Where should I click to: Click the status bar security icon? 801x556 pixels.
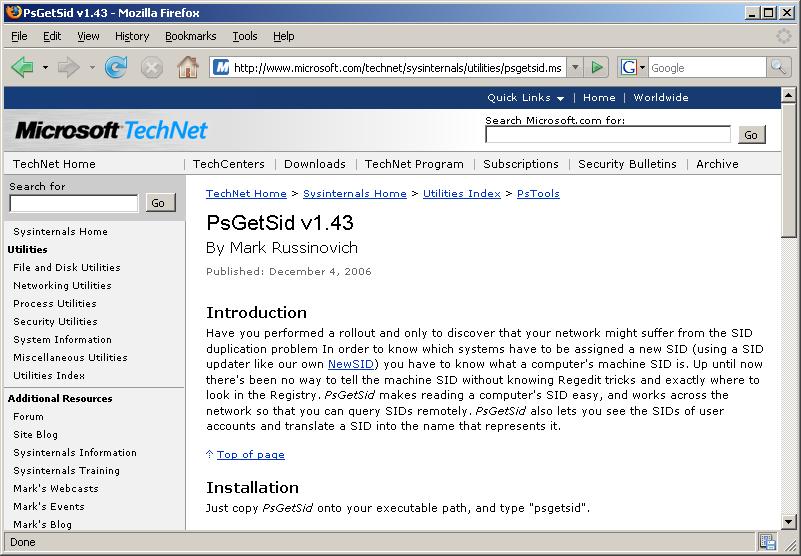(x=767, y=542)
